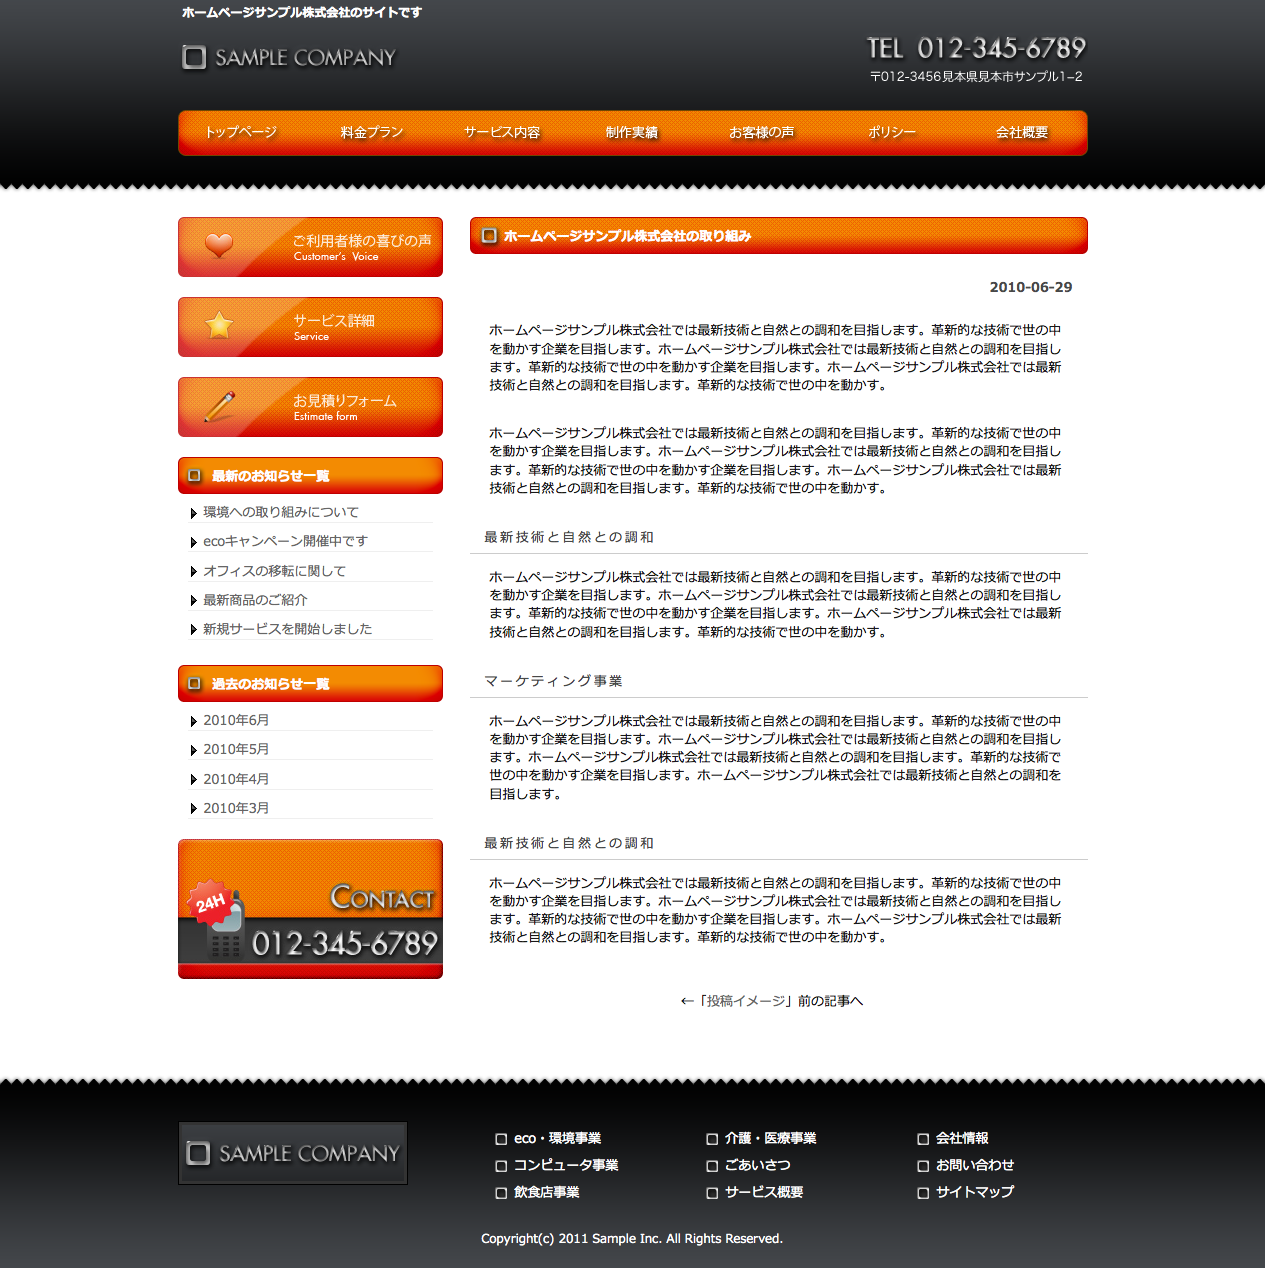1265x1268 pixels.
Task: Click the square logo icon beside SAMPLE COMPANY header
Action: click(x=194, y=58)
